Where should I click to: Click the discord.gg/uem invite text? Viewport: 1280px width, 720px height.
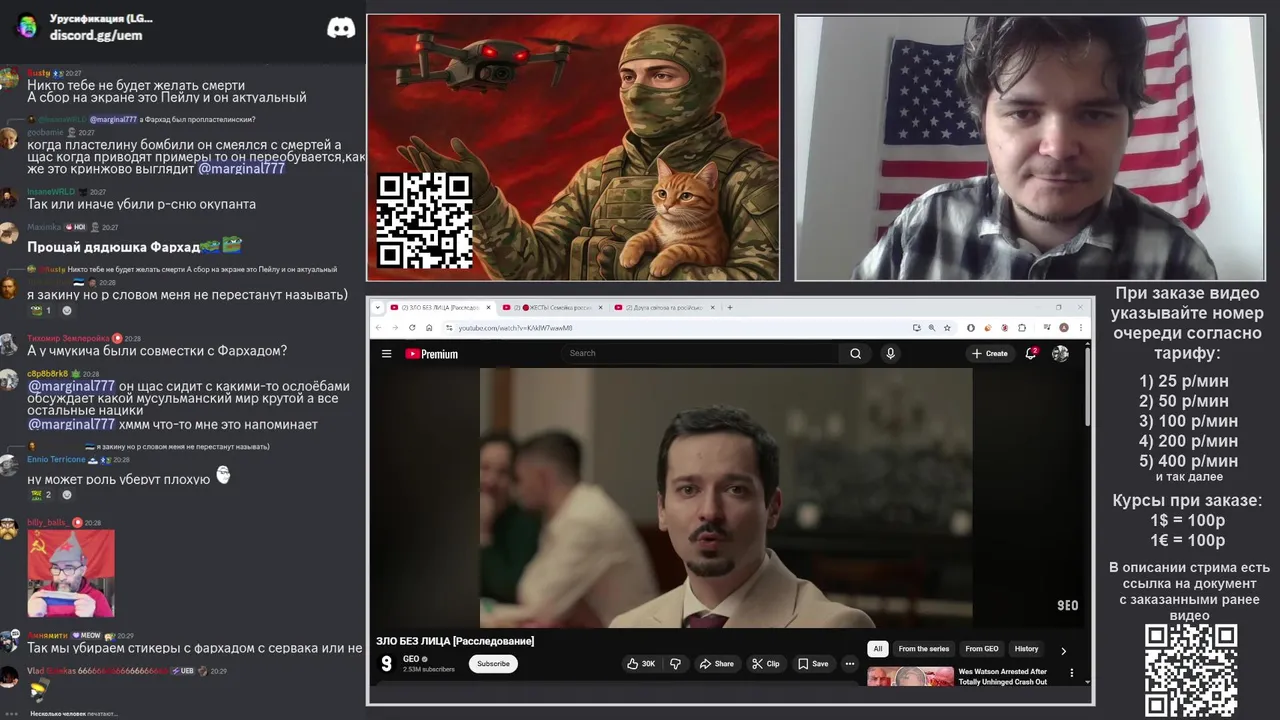tap(96, 35)
